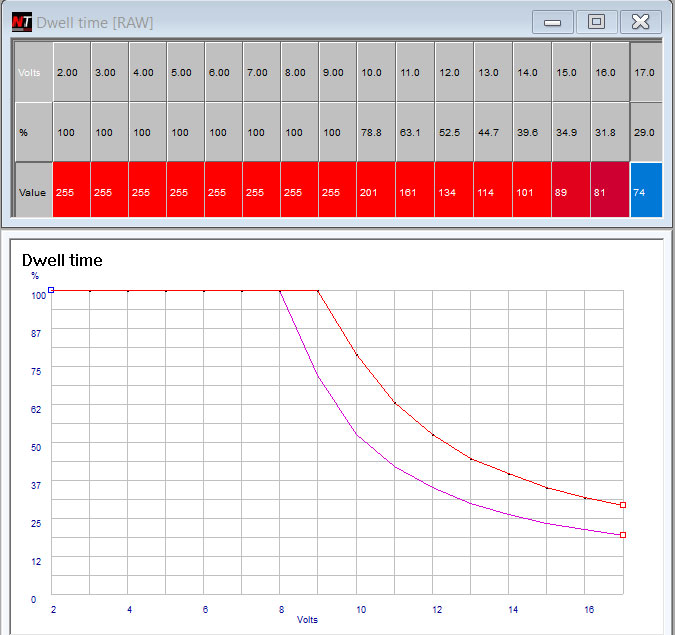Select the 29.0 percent cell
Viewport: 675px width, 635px height.
(x=646, y=132)
